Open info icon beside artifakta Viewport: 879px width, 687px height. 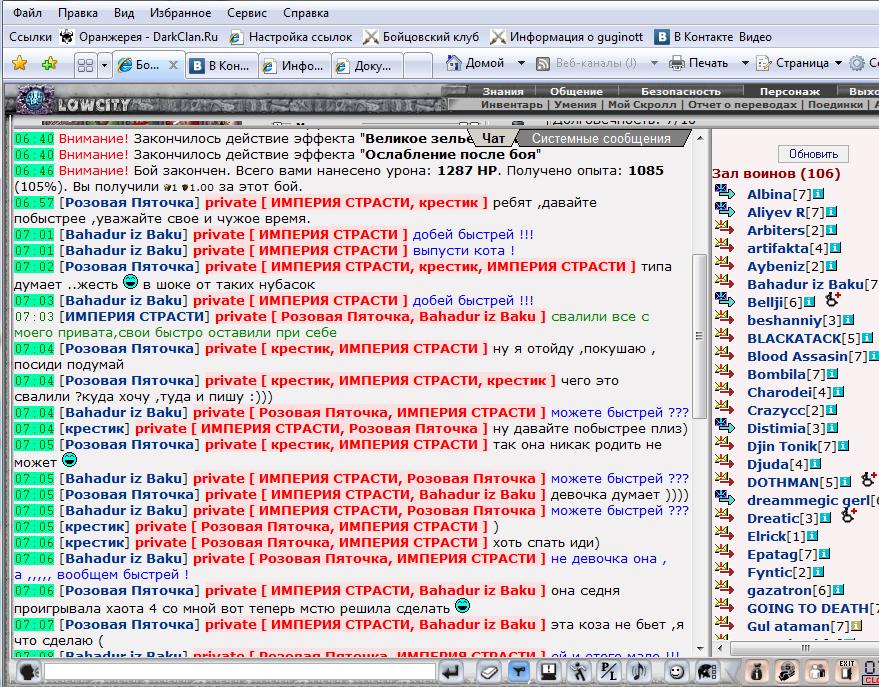835,248
